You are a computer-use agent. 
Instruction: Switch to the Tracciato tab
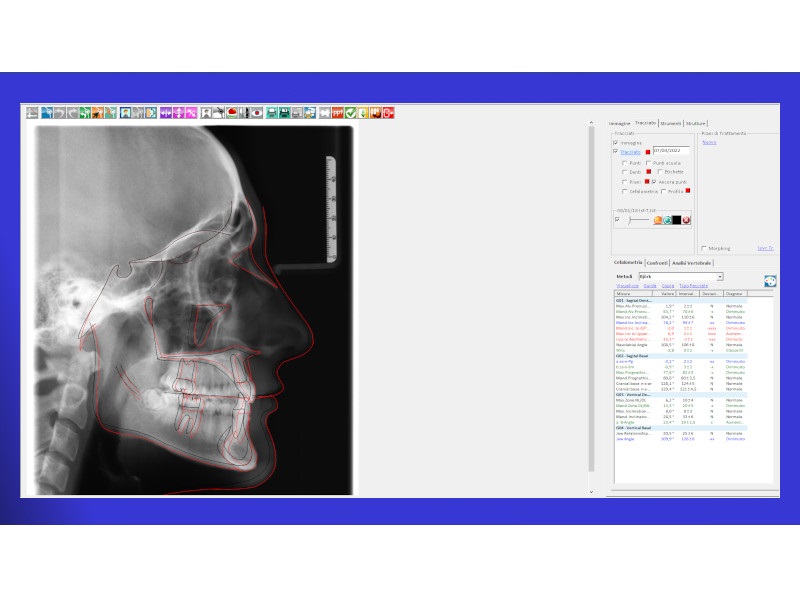tap(645, 123)
